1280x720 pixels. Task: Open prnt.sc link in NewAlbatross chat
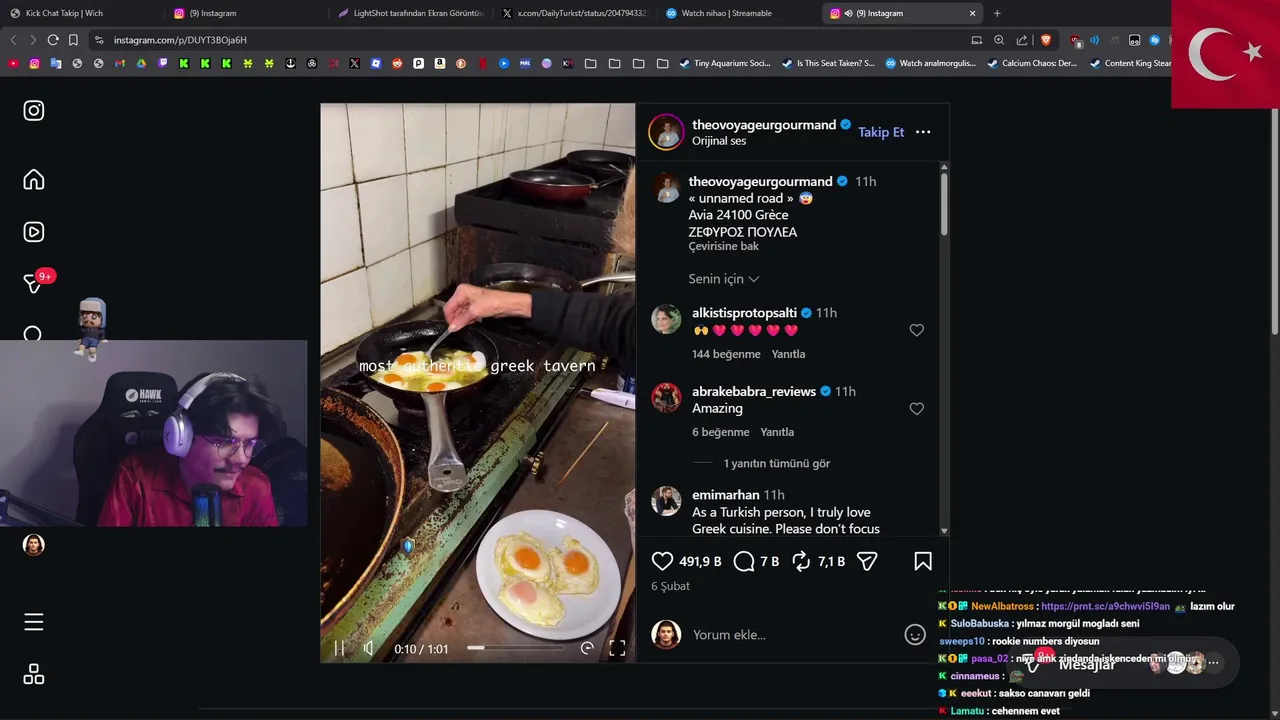click(x=1105, y=606)
